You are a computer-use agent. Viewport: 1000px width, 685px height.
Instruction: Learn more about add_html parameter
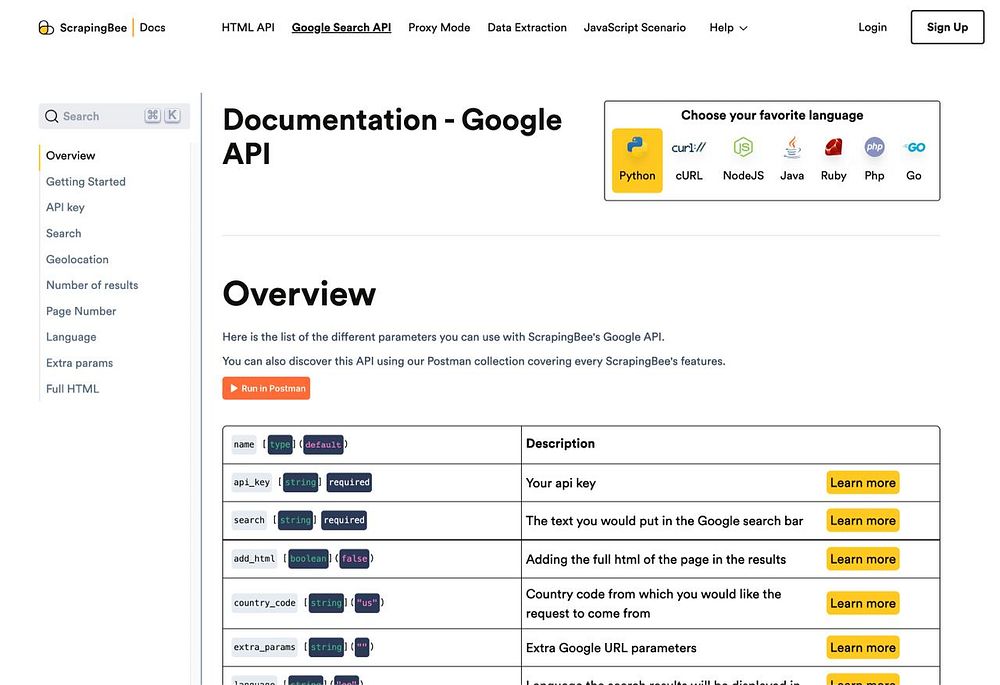pyautogui.click(x=863, y=559)
